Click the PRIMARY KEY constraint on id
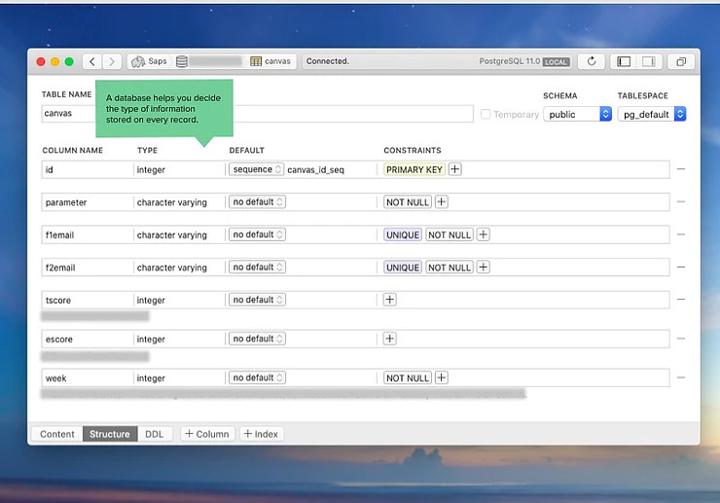The image size is (720, 503). tap(414, 170)
